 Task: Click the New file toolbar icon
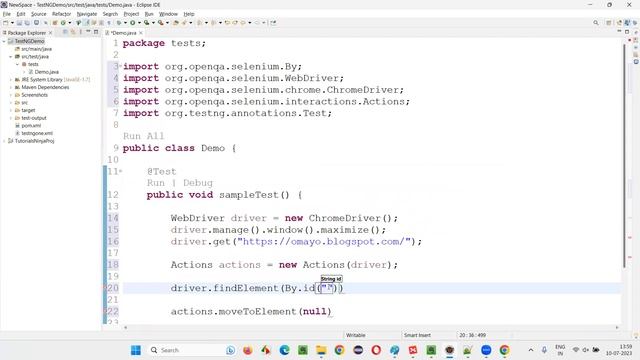(x=6, y=23)
